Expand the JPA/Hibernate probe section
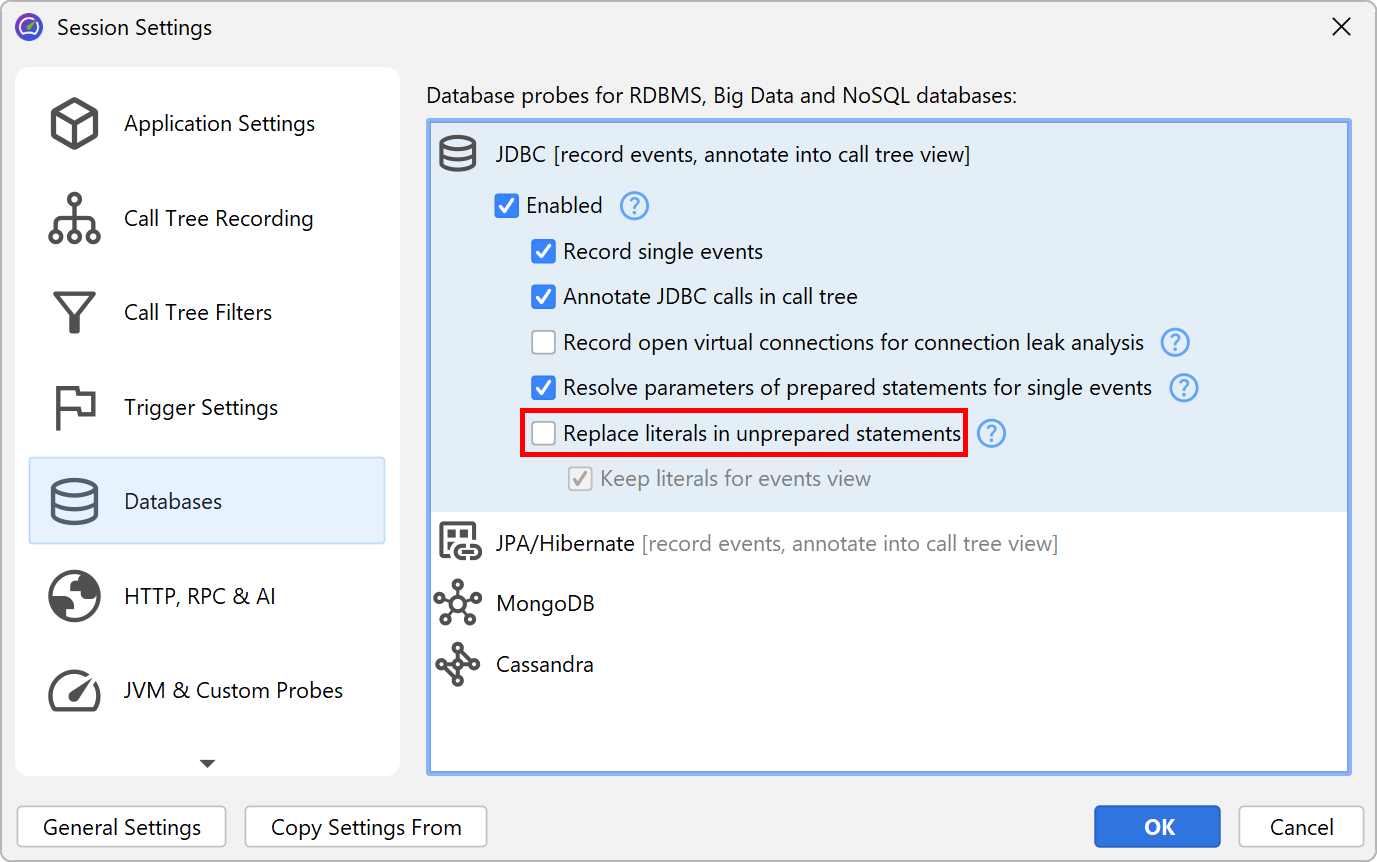 click(565, 544)
